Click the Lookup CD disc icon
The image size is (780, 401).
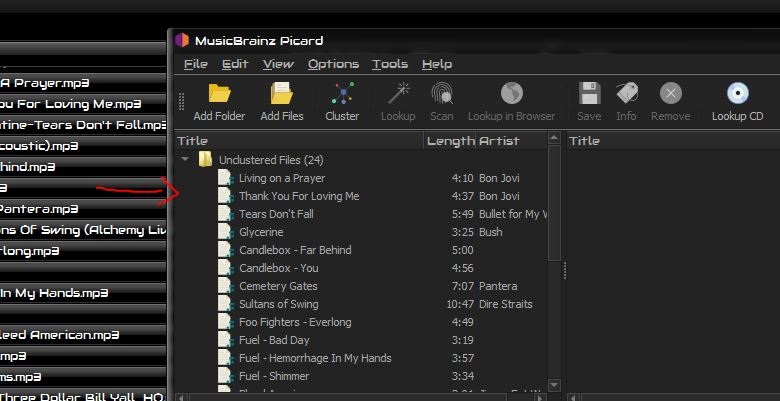pos(737,95)
